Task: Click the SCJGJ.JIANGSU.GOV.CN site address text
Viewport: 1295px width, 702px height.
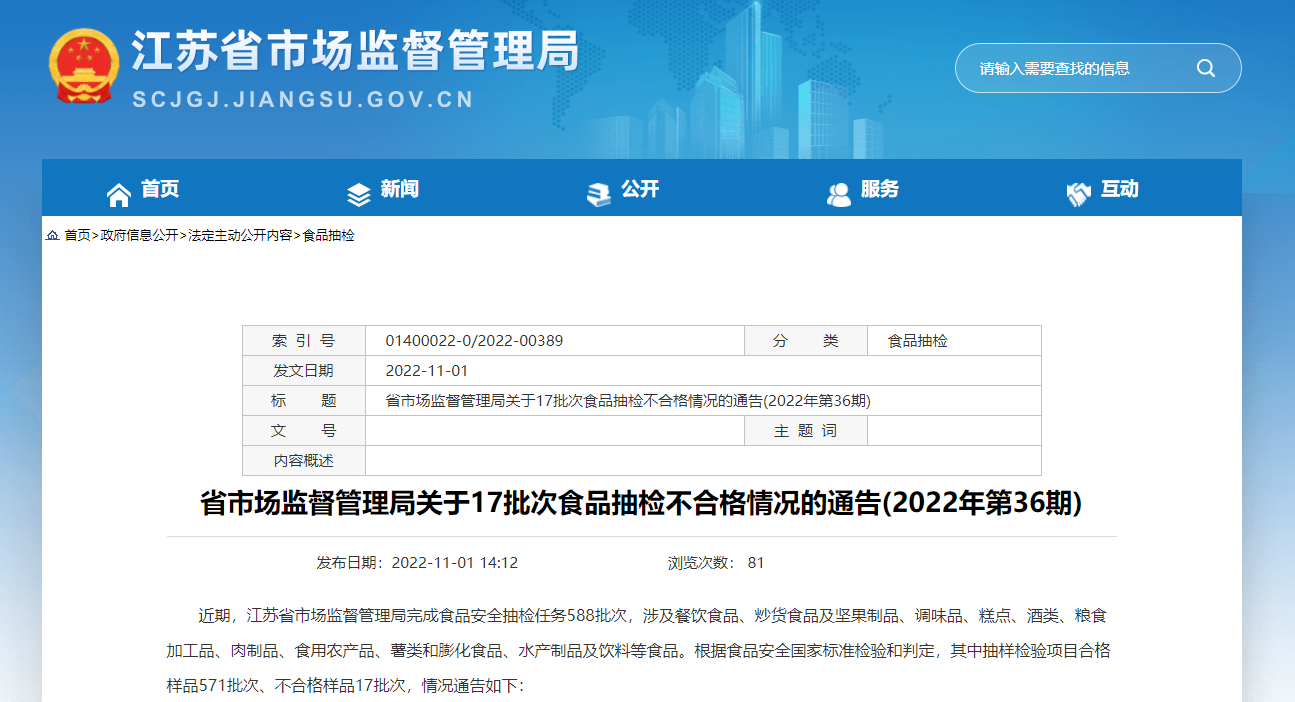Action: click(303, 100)
